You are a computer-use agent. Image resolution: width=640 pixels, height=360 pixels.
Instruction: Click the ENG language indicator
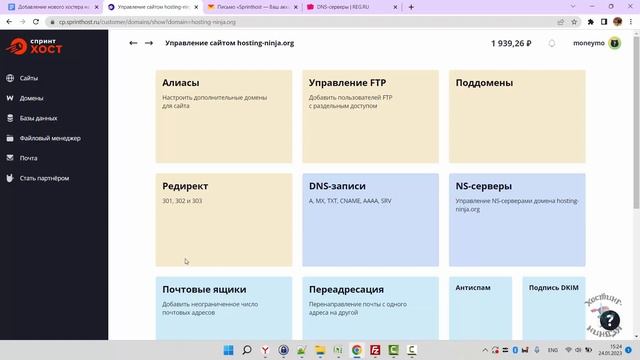pos(553,350)
